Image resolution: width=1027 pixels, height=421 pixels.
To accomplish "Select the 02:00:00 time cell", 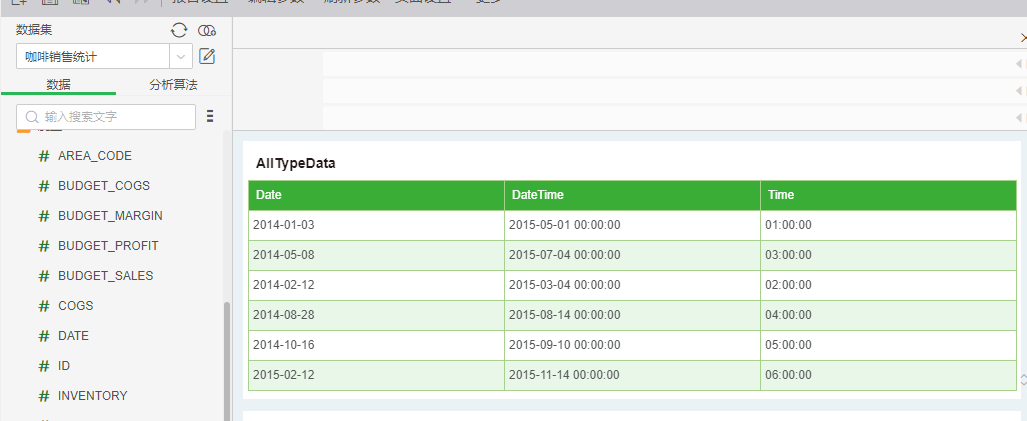I will click(x=888, y=285).
